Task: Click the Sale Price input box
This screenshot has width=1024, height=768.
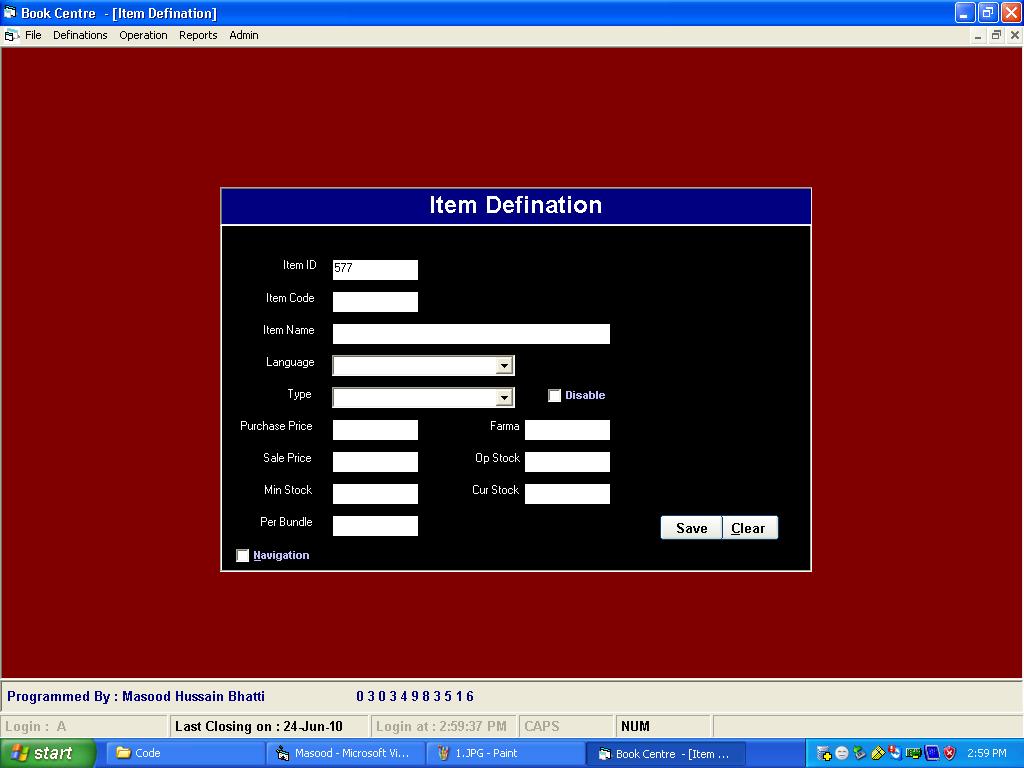Action: coord(375,462)
